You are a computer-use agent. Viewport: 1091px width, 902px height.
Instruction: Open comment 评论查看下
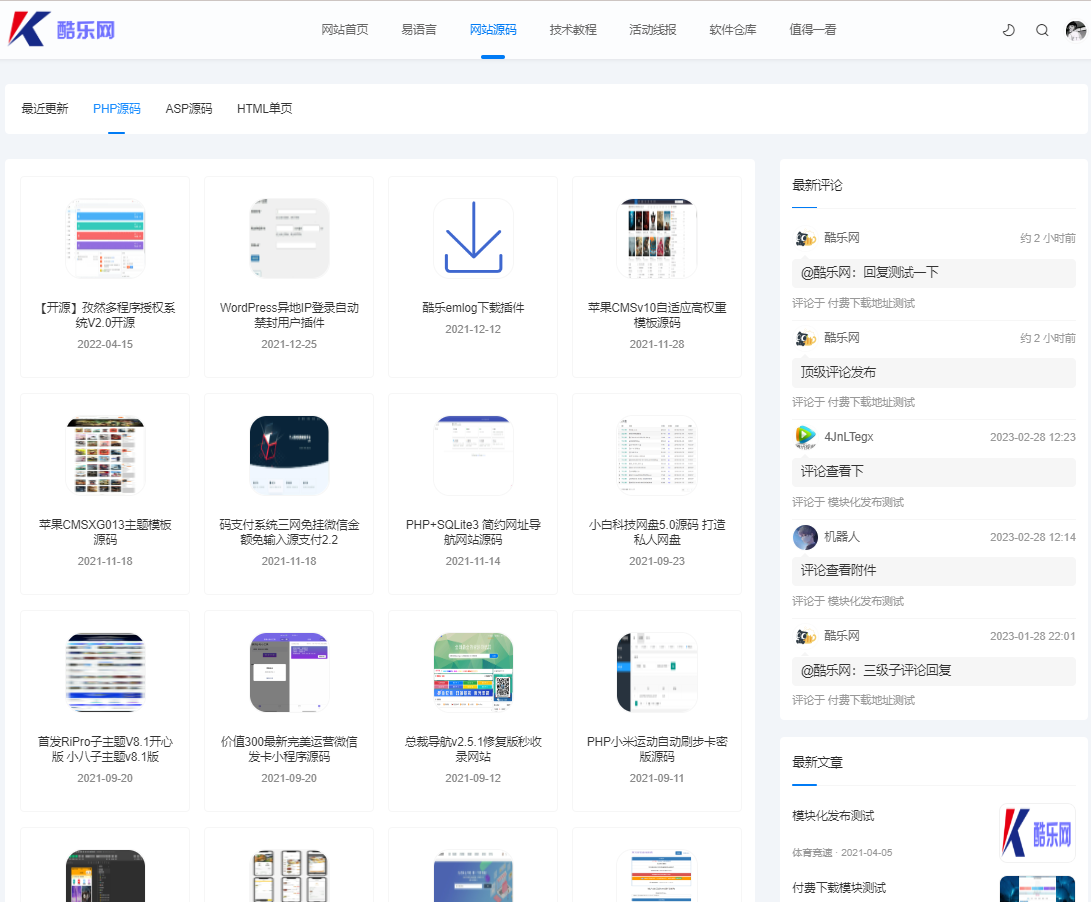pos(934,472)
